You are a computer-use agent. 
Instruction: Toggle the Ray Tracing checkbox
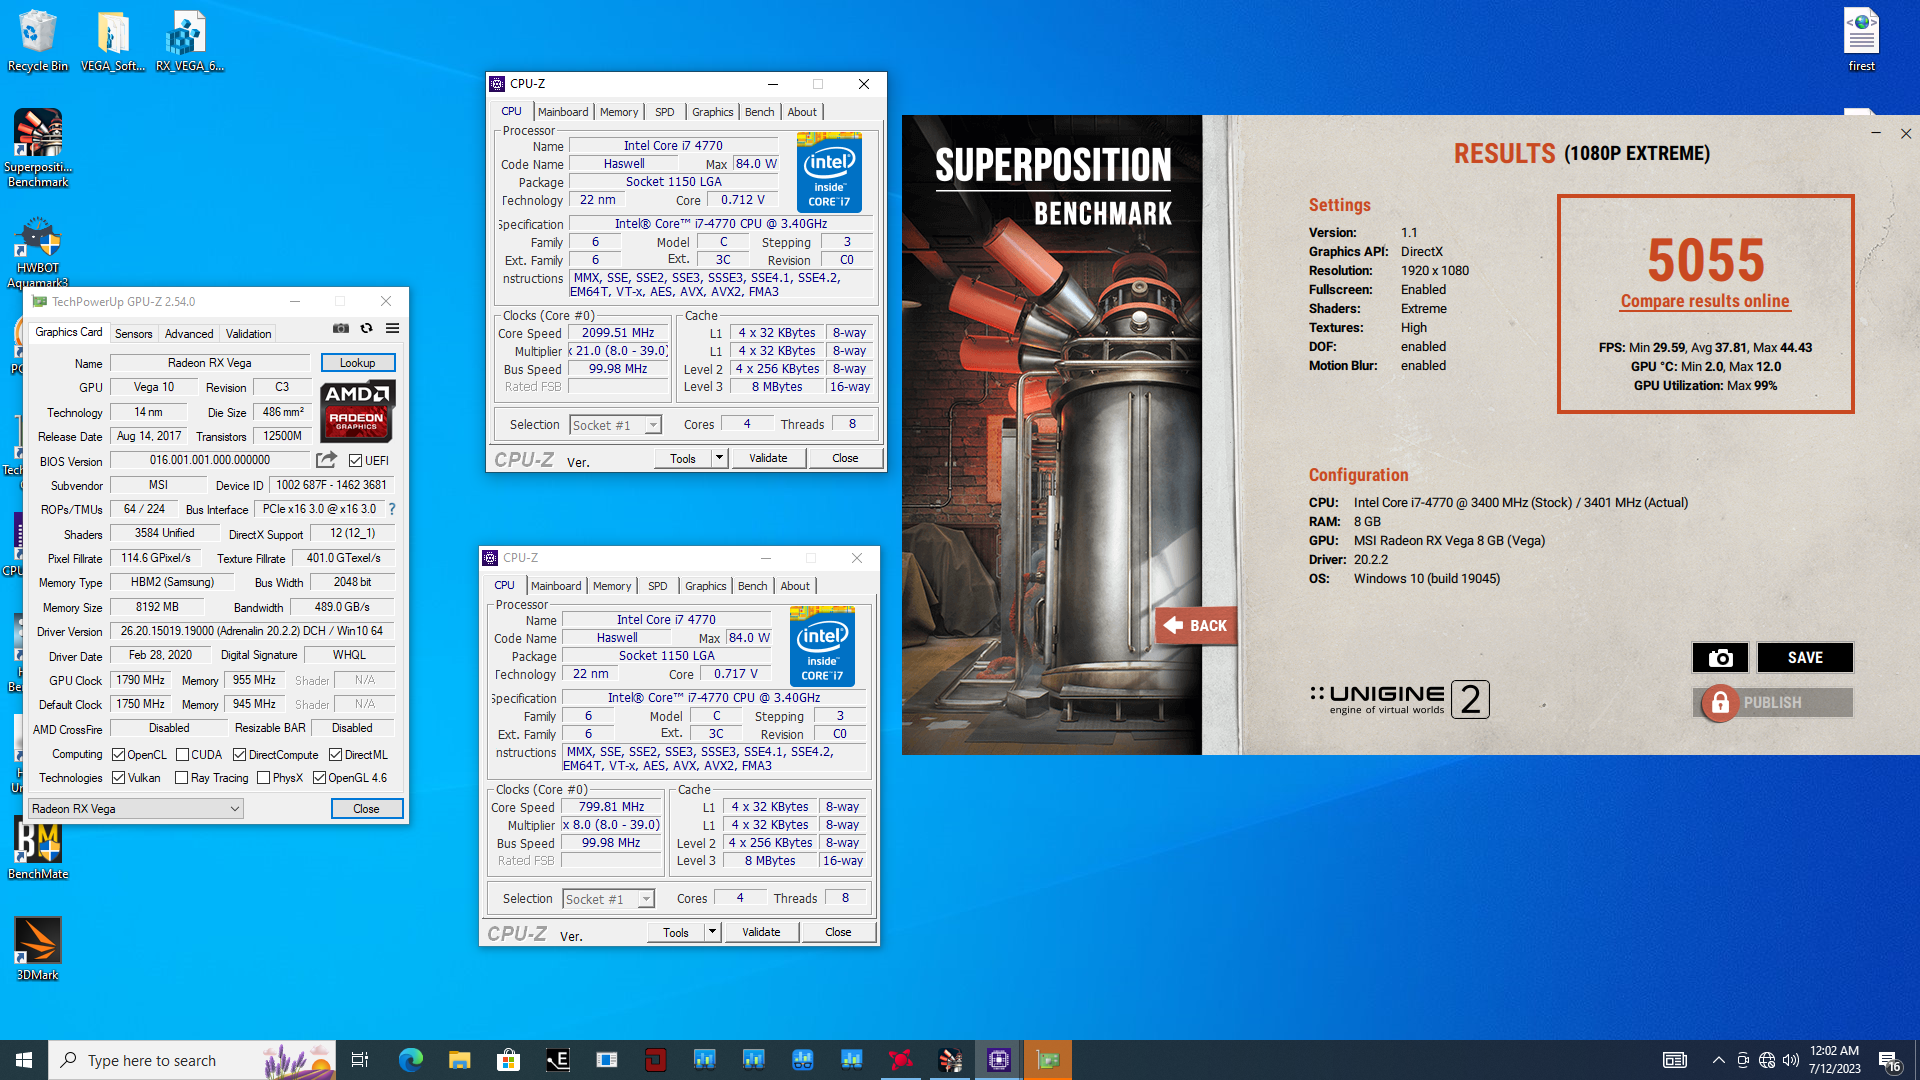tap(181, 778)
